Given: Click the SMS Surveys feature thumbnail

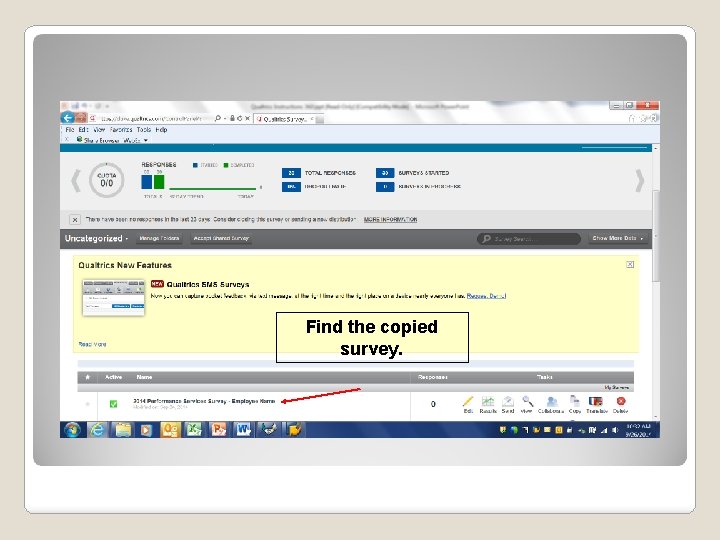Looking at the screenshot, I should [113, 298].
